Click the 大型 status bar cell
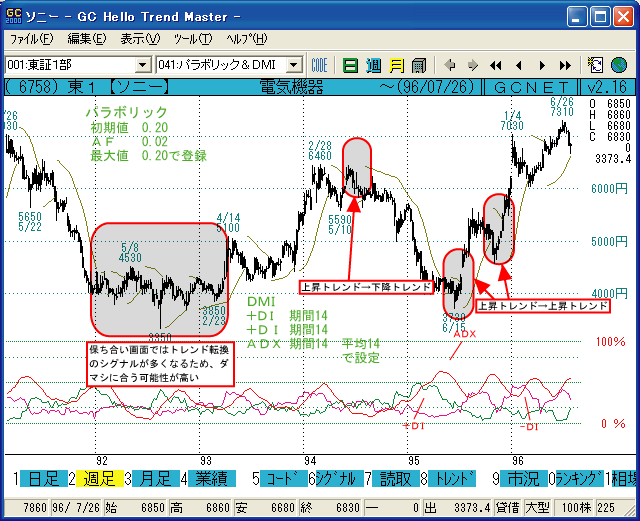The width and height of the screenshot is (640, 521). (538, 508)
